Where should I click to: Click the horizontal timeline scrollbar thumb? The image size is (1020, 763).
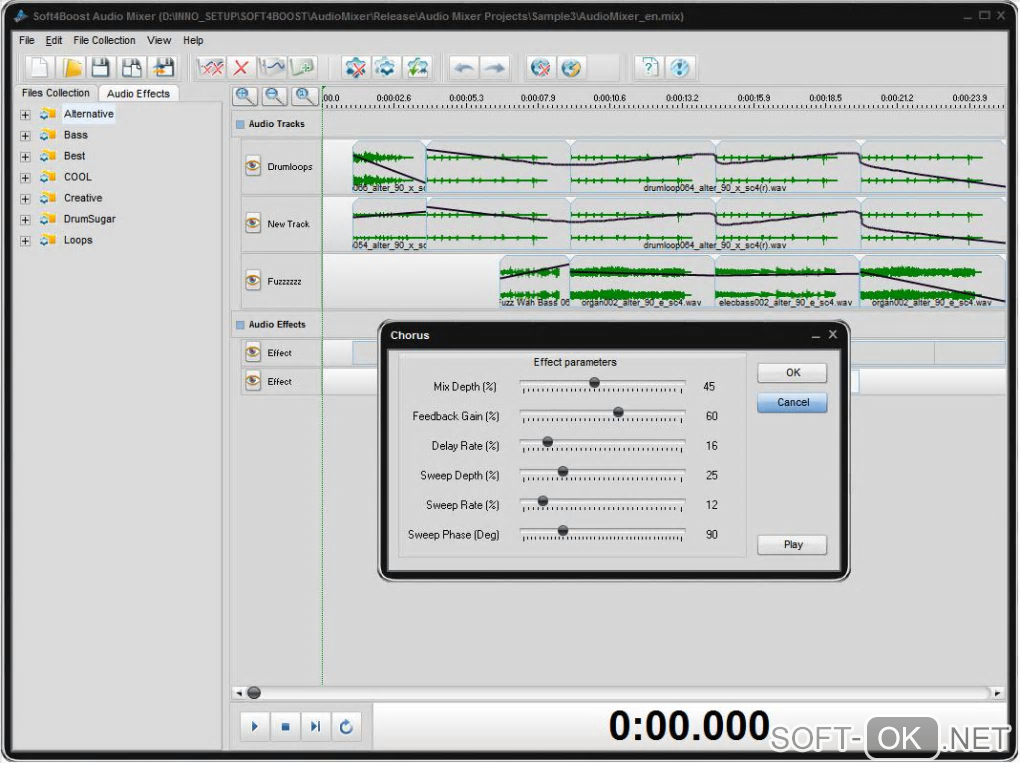[x=254, y=693]
